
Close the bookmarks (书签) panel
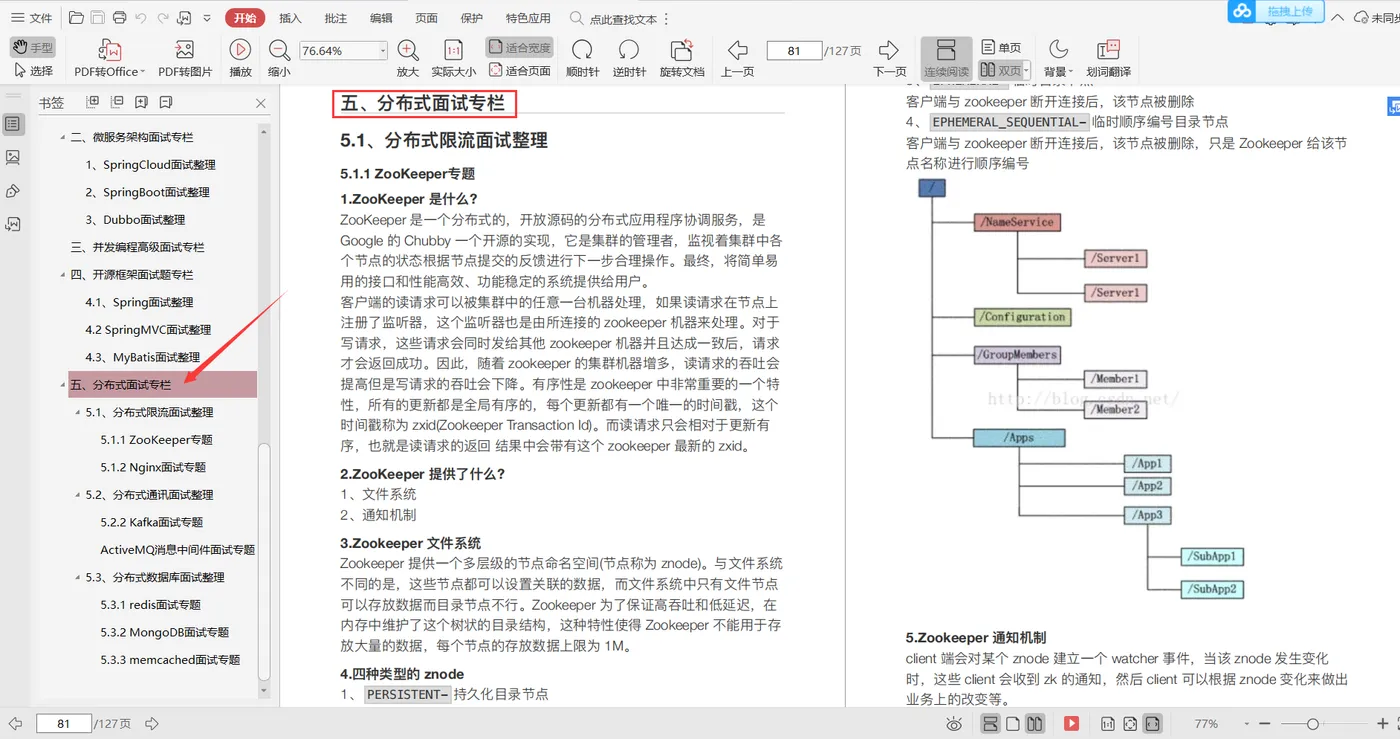coord(261,103)
